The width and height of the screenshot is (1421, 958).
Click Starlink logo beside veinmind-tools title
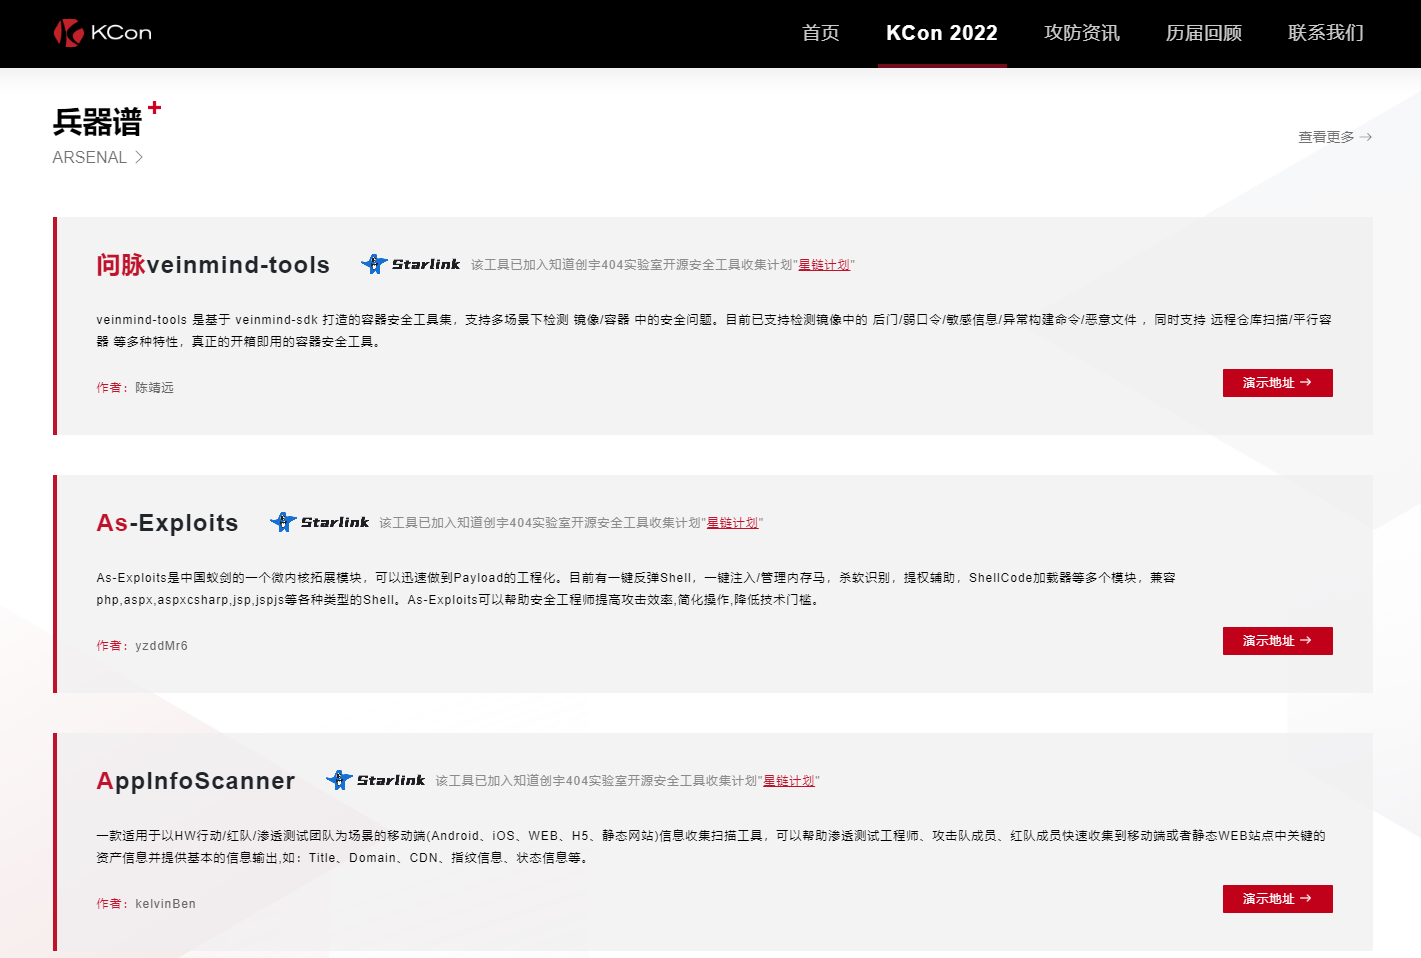point(411,264)
